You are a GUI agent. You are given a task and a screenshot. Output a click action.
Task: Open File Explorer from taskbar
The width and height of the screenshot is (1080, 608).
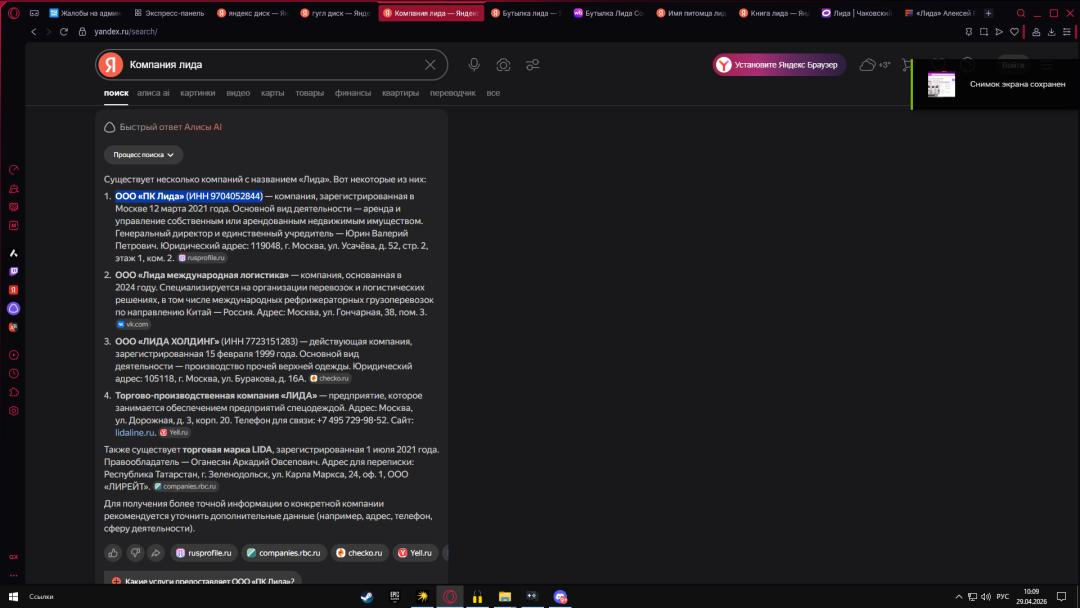pos(505,596)
